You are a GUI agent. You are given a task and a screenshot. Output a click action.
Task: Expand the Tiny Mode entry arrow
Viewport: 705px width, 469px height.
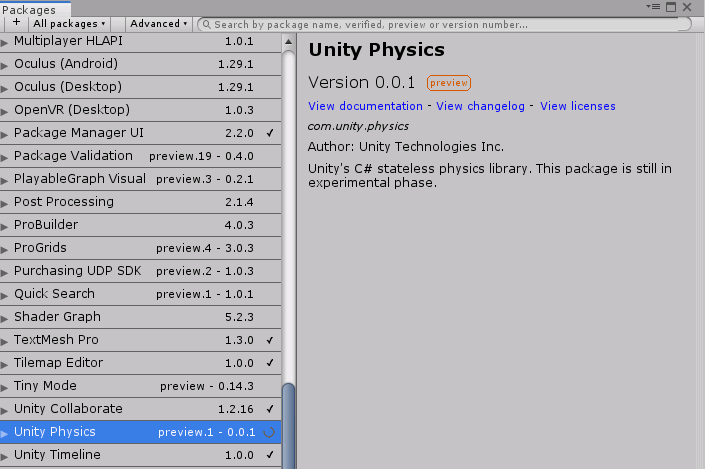coord(4,388)
